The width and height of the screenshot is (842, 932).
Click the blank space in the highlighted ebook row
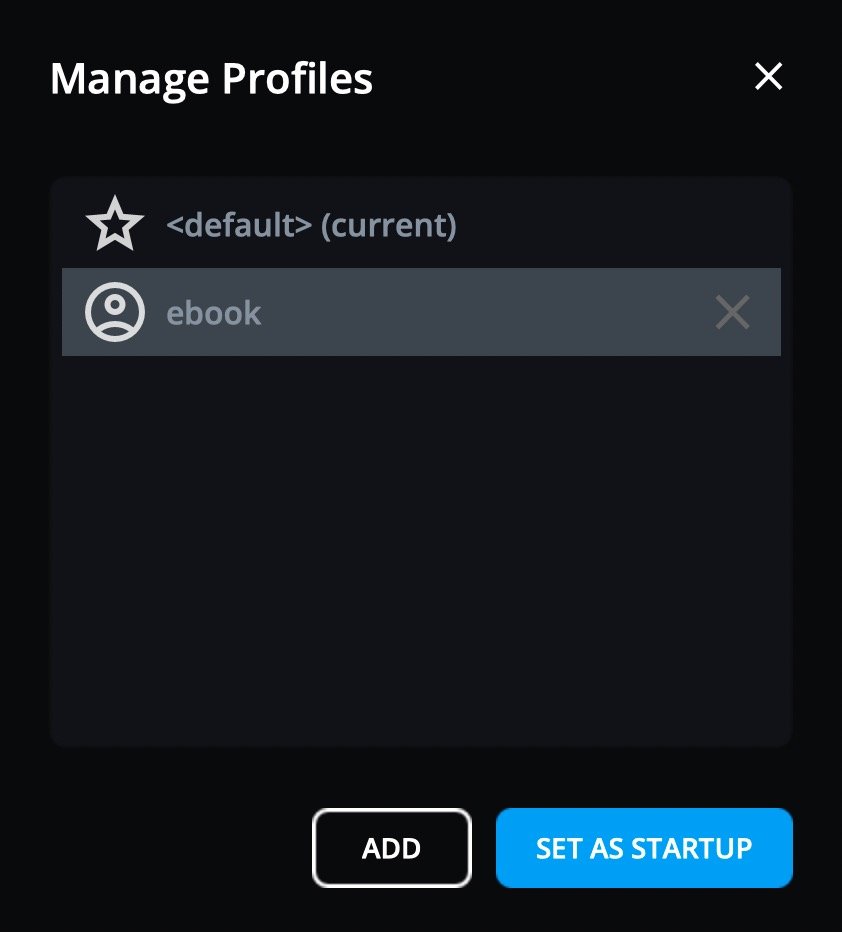click(x=480, y=313)
